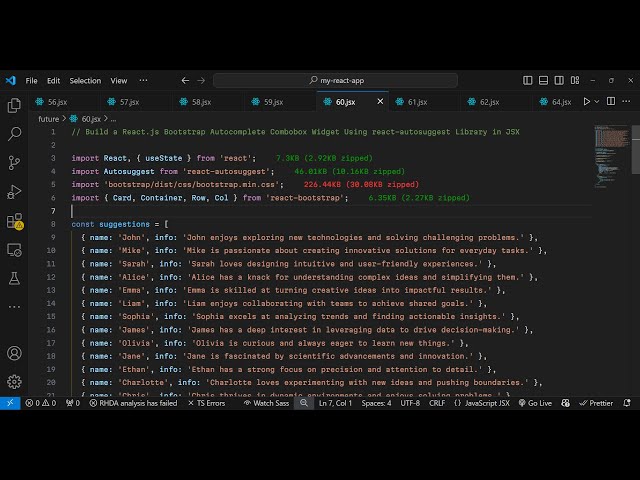Open the Accounts icon
The width and height of the screenshot is (640, 480).
pos(14,353)
